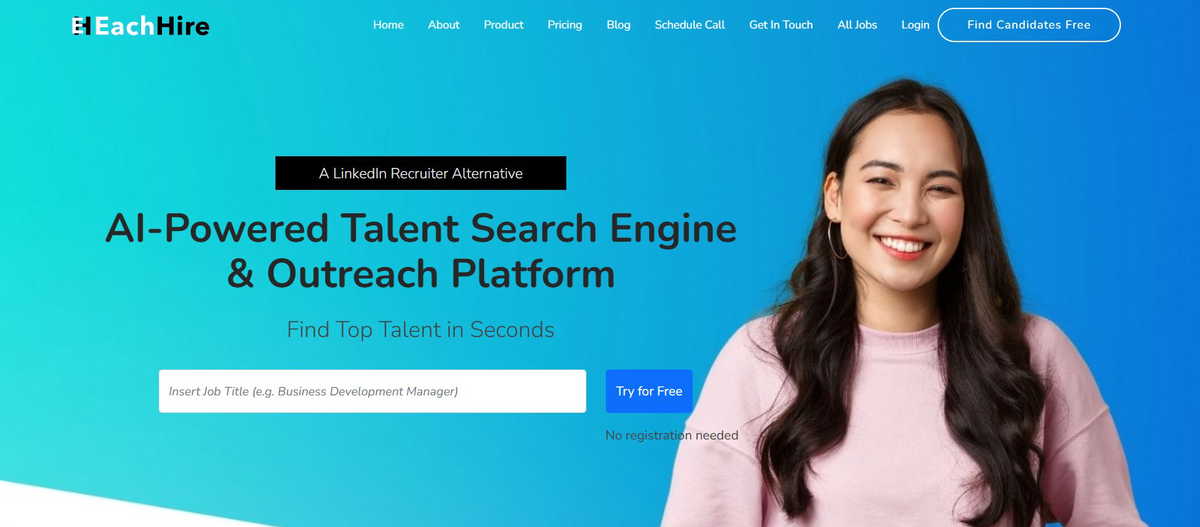Click the Find Candidates Free button
This screenshot has width=1200, height=527.
point(1029,25)
